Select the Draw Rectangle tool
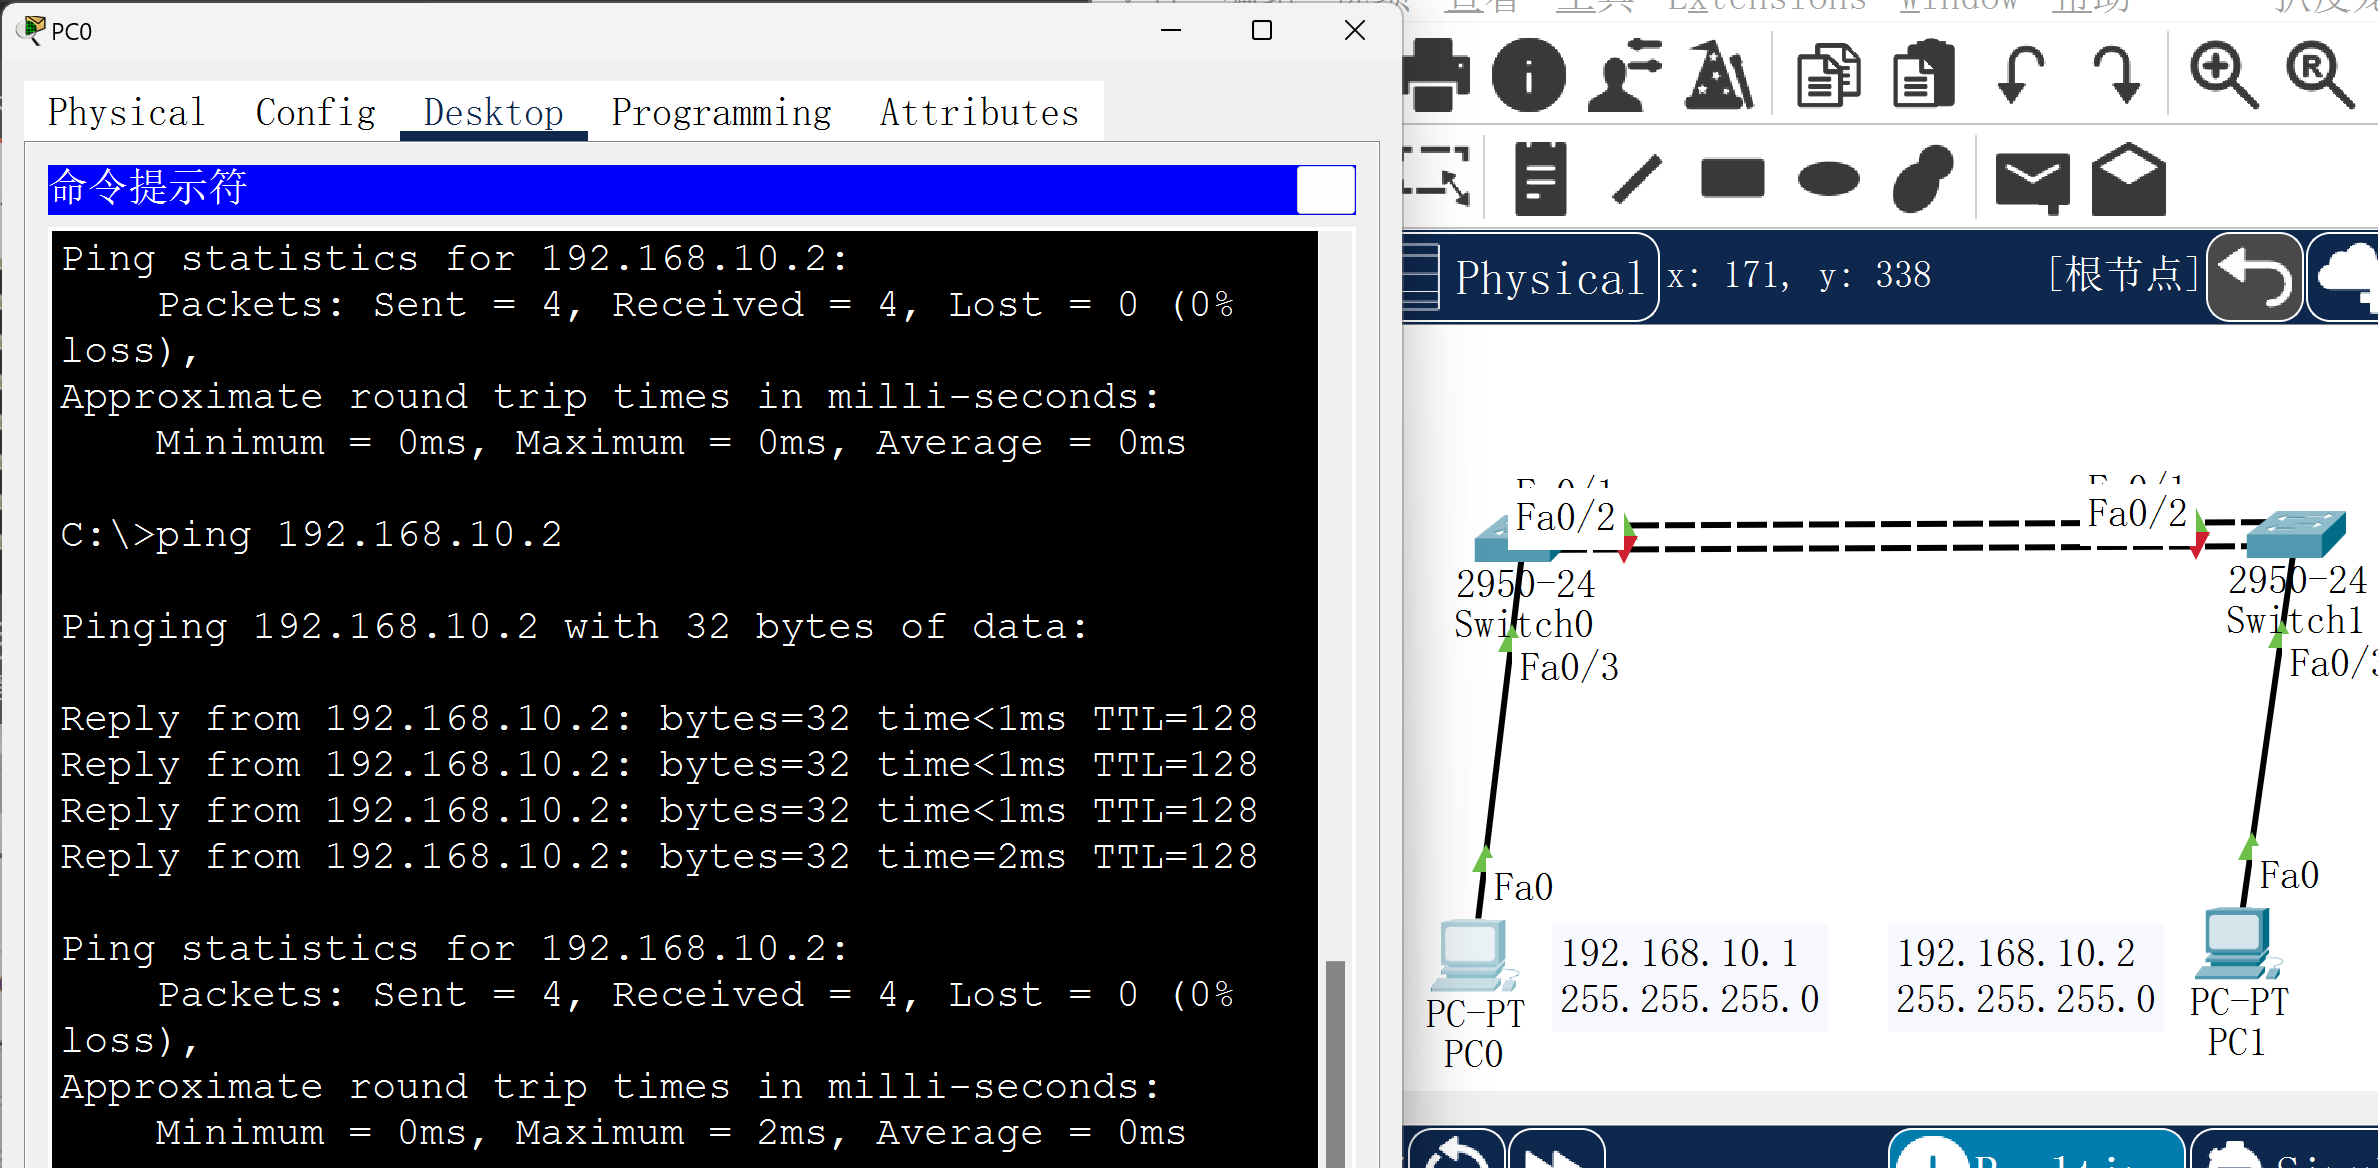Viewport: 2378px width, 1168px height. (1732, 180)
